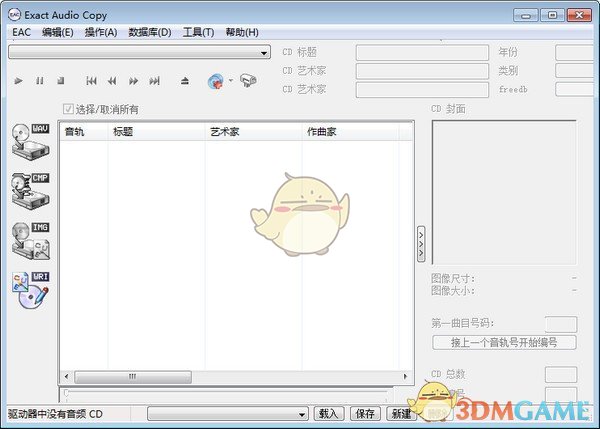Click the WRI write CD icon
Screen dimensions: 600x429
point(31,290)
